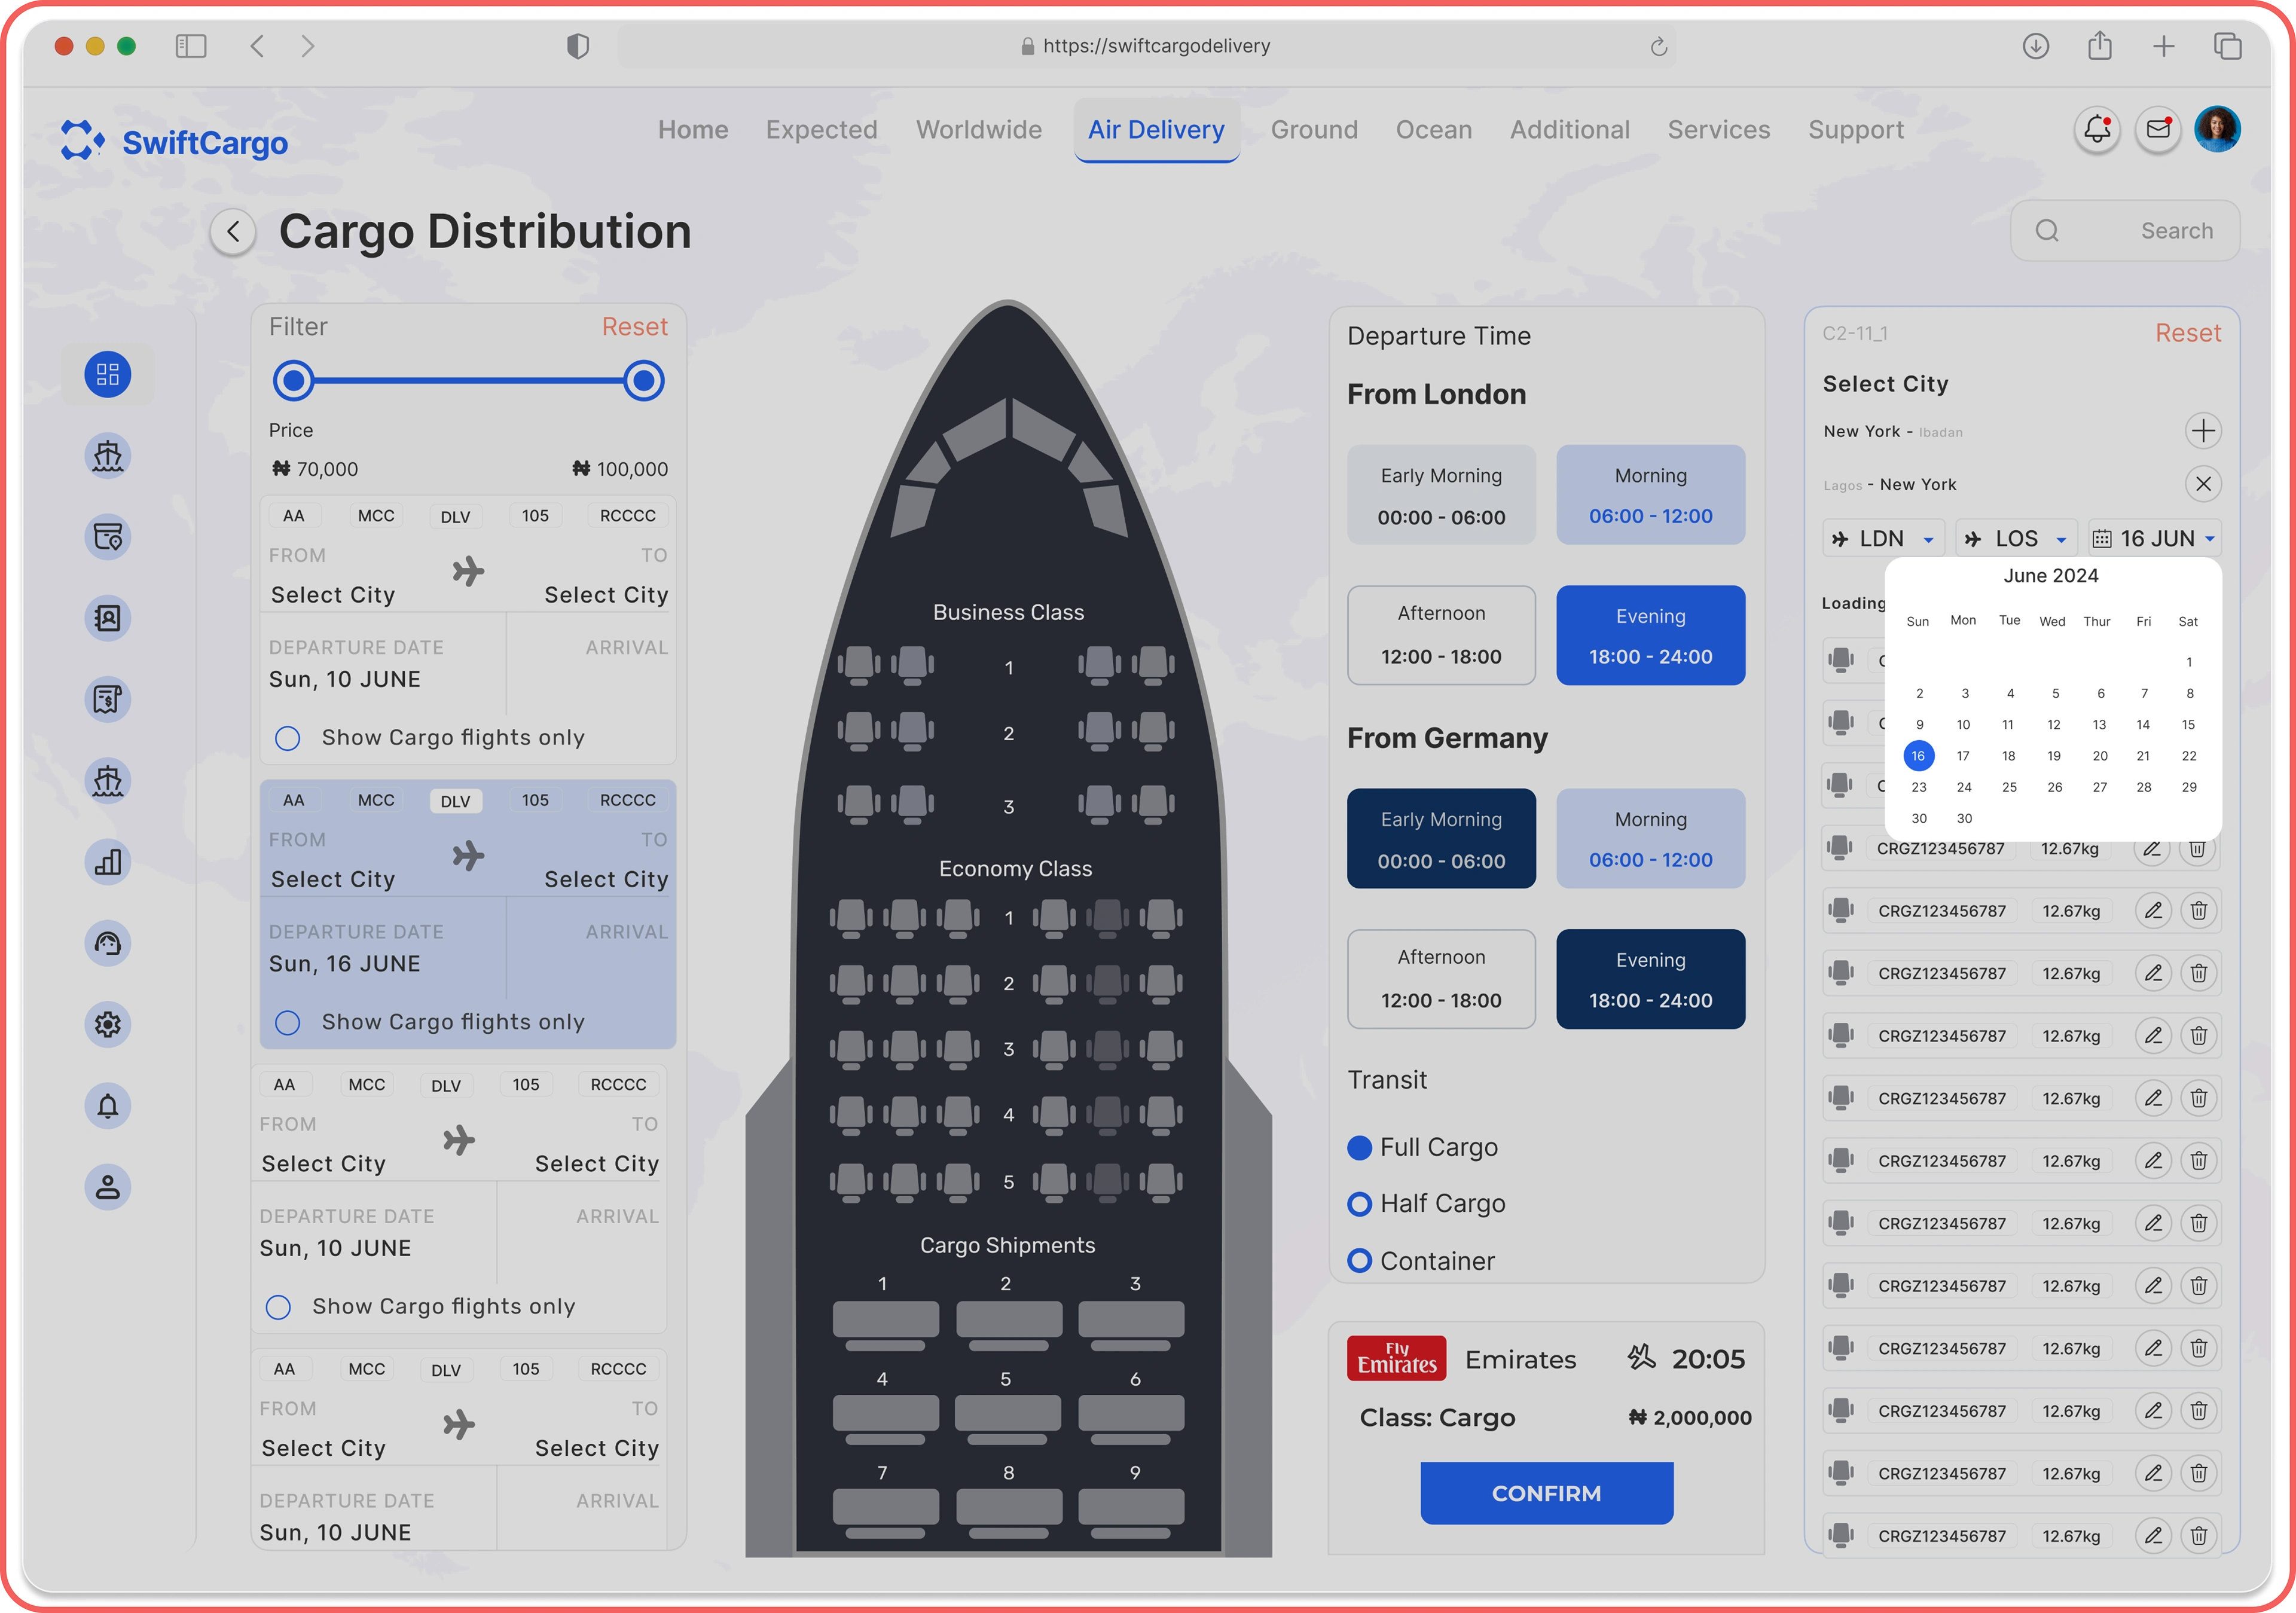Open the mail inbox icon

pyautogui.click(x=2158, y=130)
